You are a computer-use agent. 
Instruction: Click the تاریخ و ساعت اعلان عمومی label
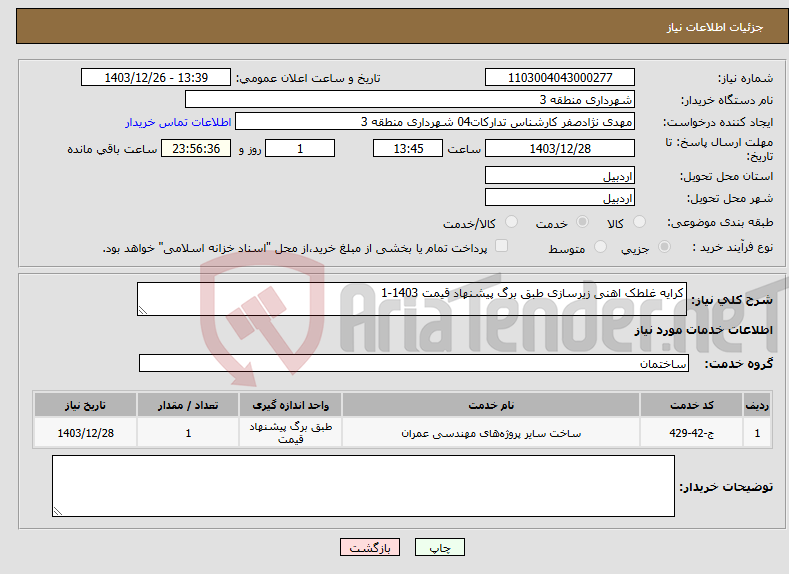point(308,78)
